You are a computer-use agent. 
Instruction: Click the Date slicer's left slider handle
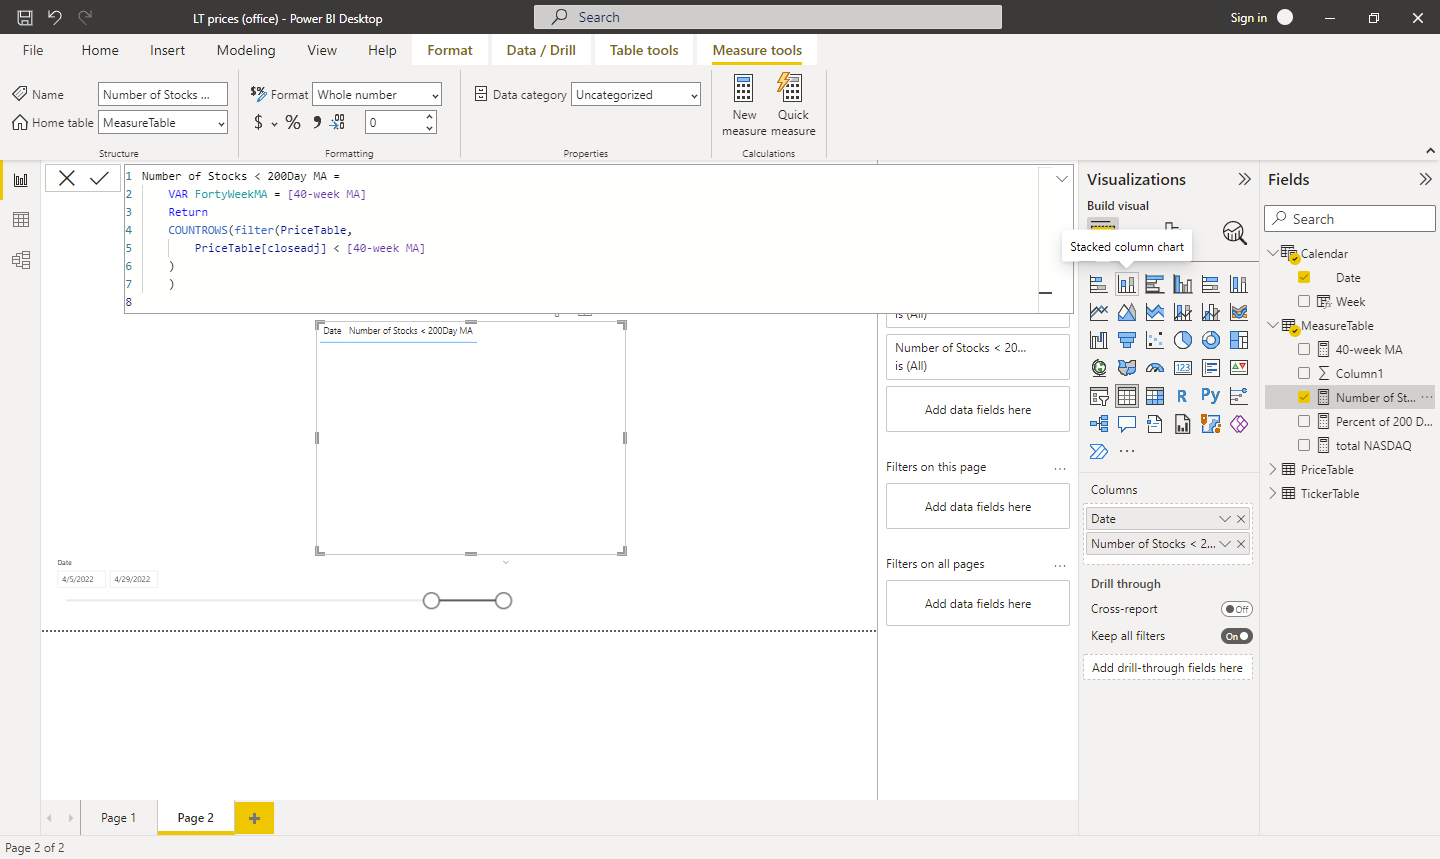tap(431, 600)
